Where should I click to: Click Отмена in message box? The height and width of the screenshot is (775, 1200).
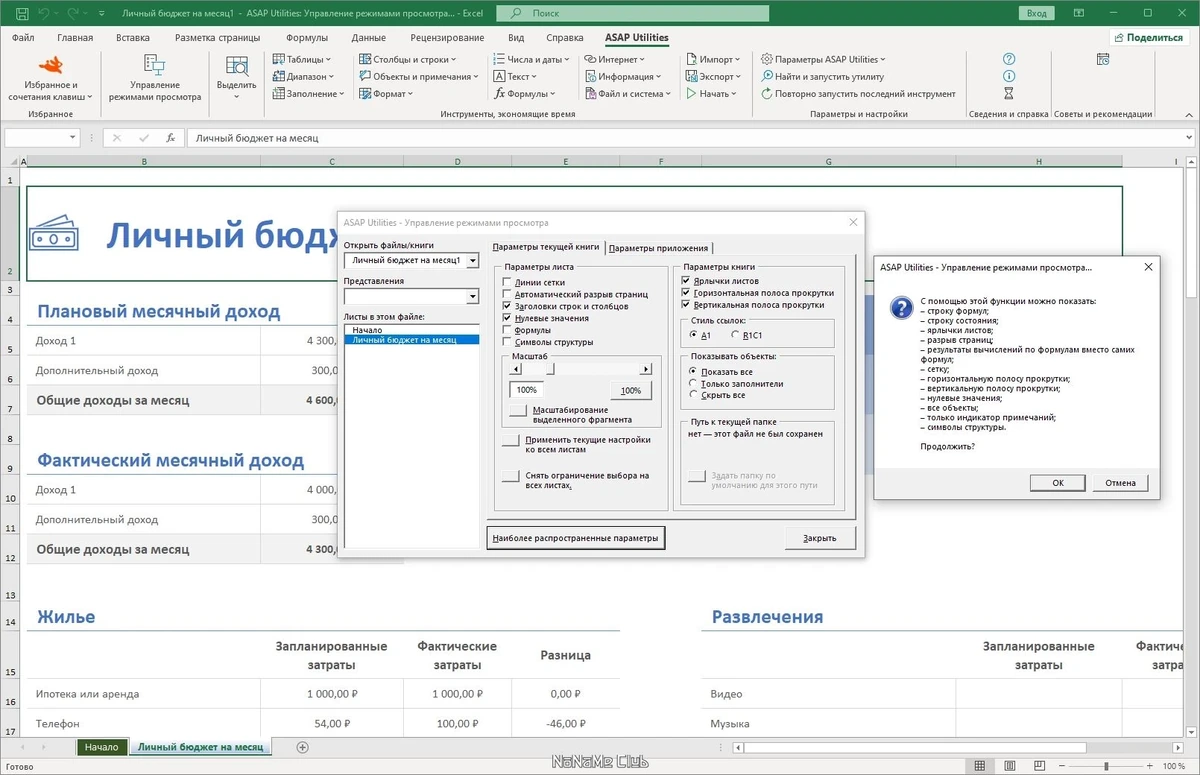1120,482
